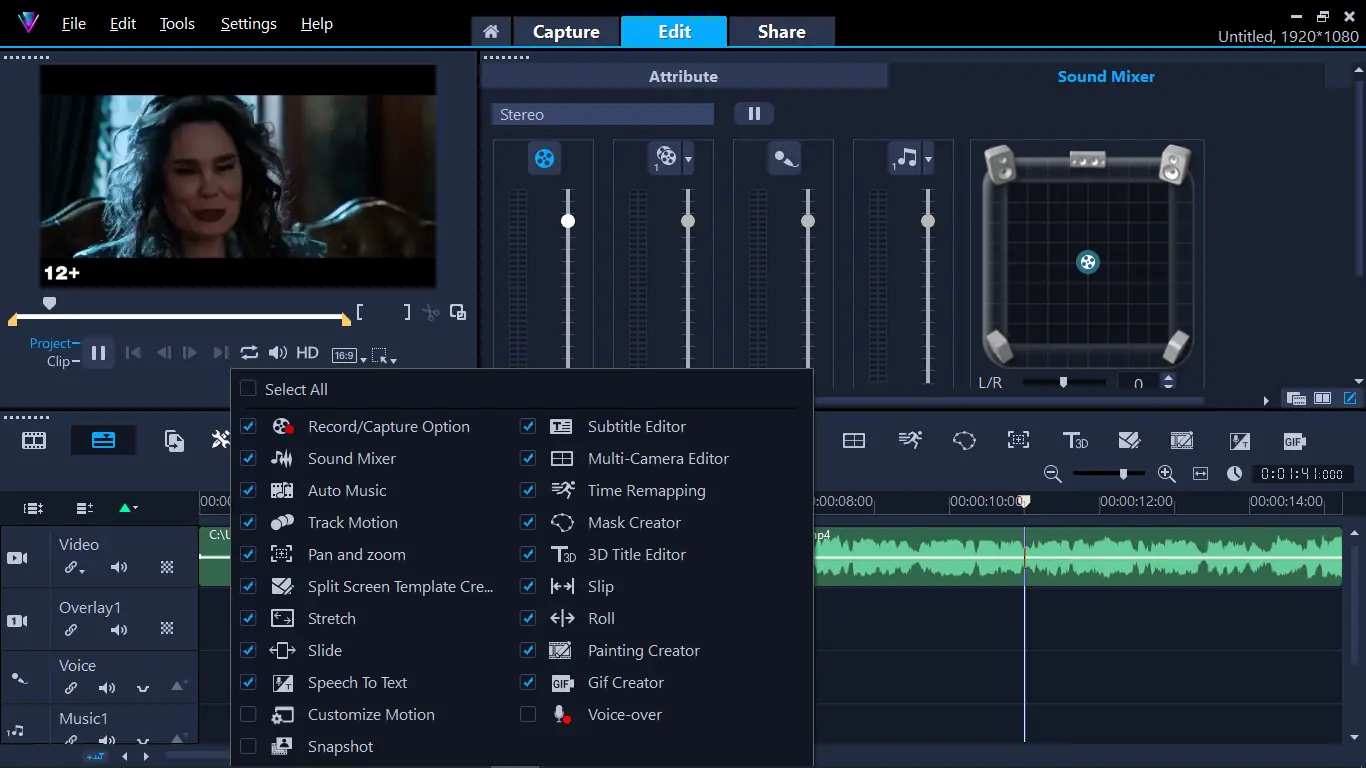The image size is (1366, 768).
Task: Check the Select All checkbox
Action: [248, 389]
